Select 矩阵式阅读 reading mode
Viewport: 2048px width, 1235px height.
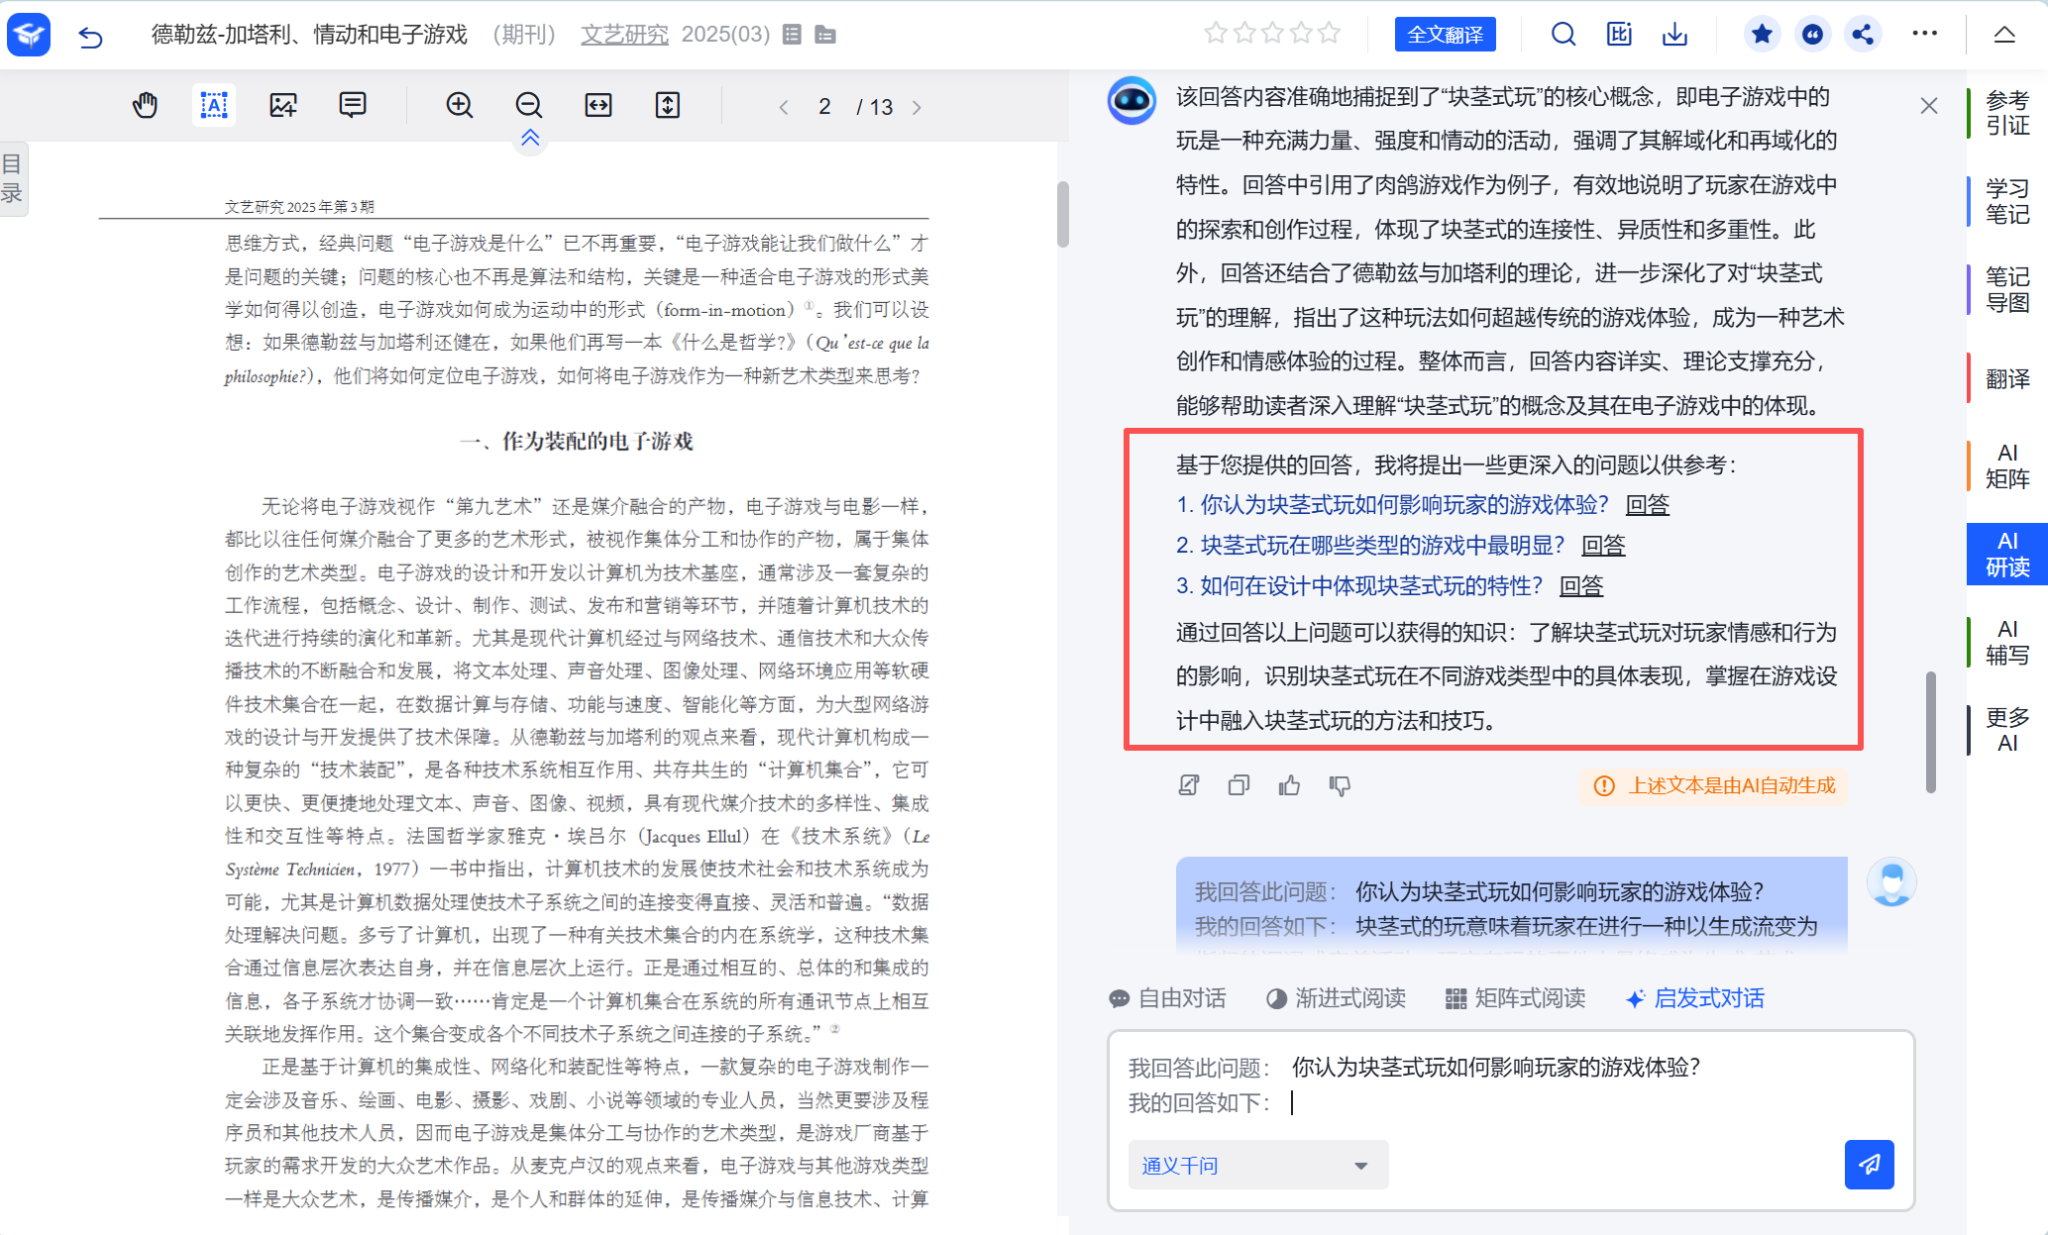coord(1516,998)
